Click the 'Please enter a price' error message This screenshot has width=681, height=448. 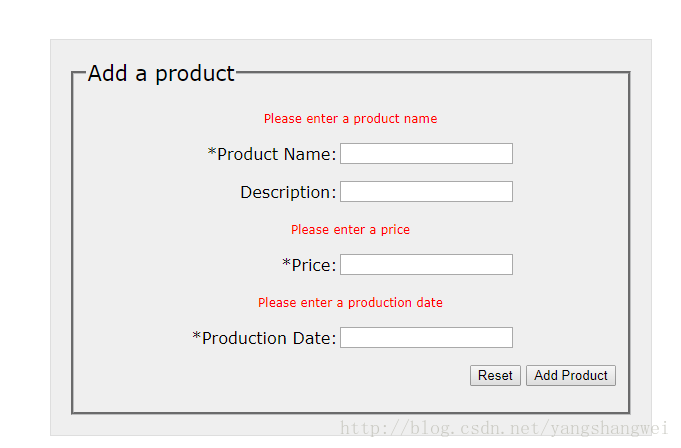click(x=350, y=230)
